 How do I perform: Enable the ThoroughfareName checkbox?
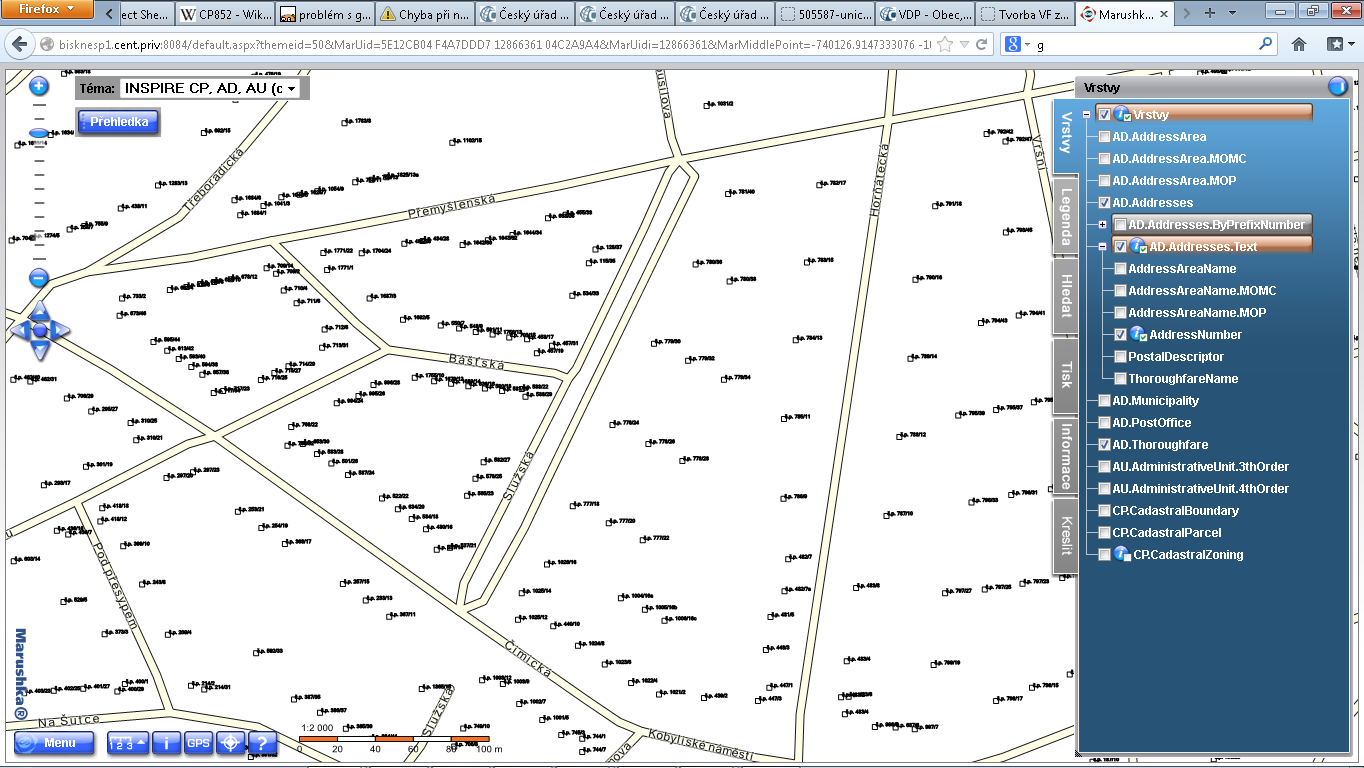pos(1120,379)
